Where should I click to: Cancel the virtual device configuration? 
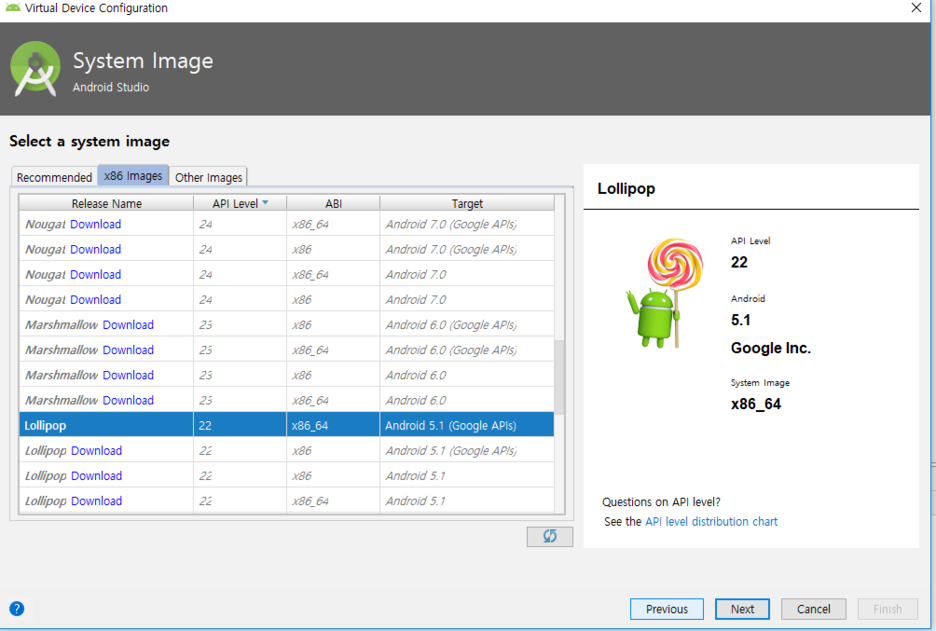pyautogui.click(x=813, y=609)
